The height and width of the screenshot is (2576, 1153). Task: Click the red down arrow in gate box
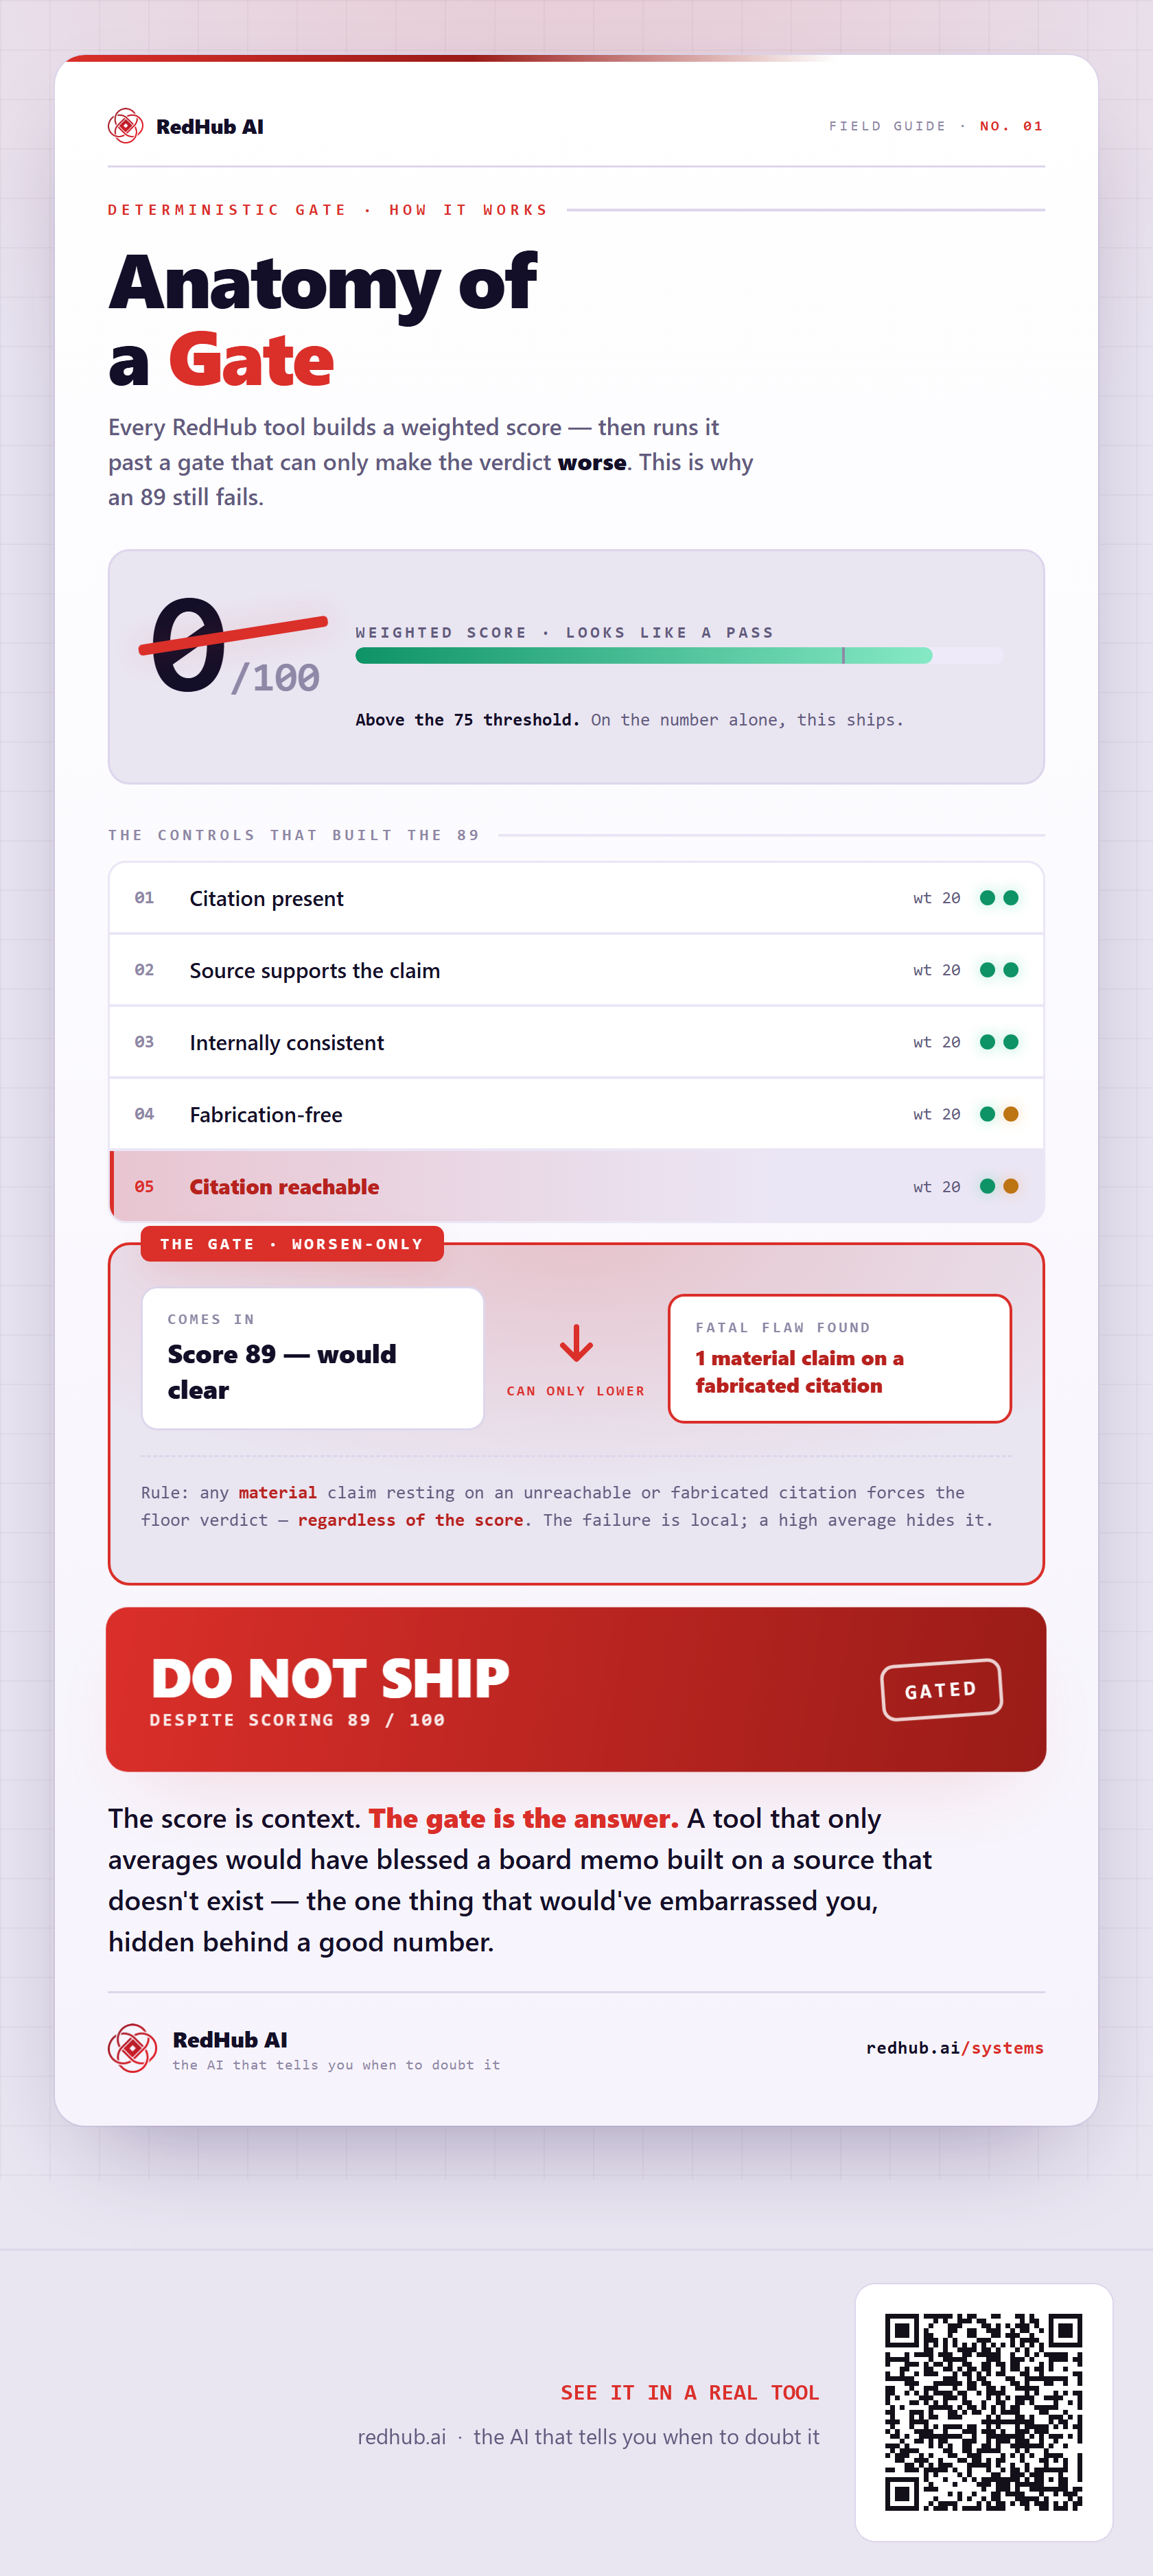click(576, 1343)
